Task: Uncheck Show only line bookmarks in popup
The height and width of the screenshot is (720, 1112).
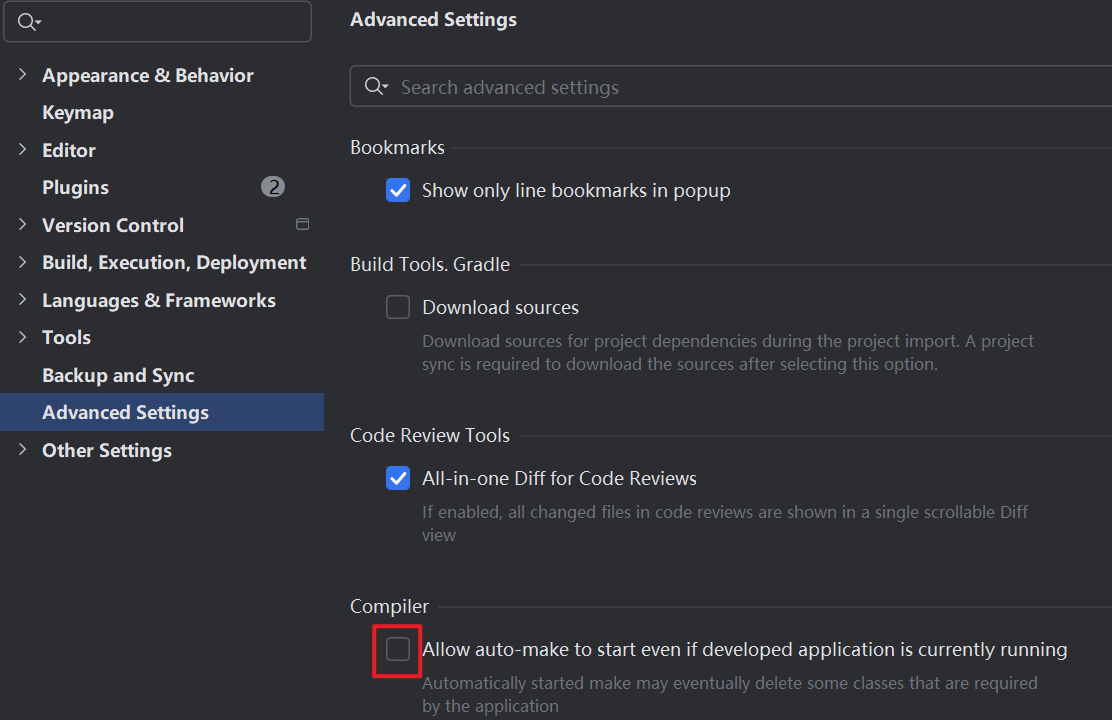Action: [x=398, y=190]
